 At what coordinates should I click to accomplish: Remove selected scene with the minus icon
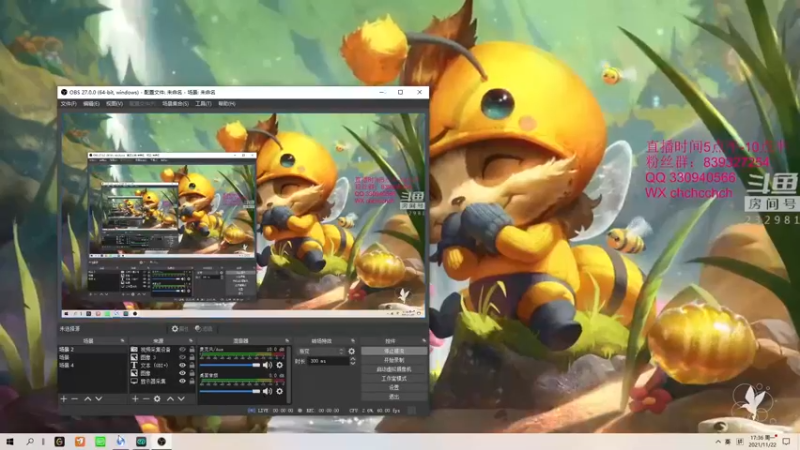point(74,398)
